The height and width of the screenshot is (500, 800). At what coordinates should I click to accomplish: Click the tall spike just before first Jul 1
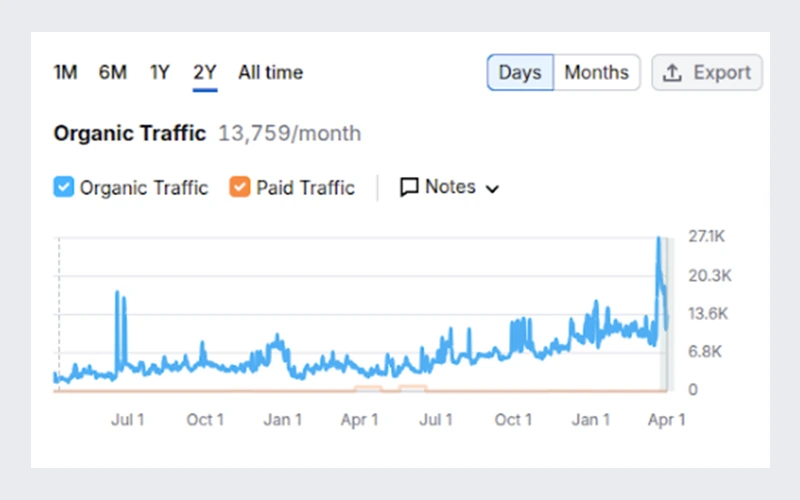[x=118, y=295]
